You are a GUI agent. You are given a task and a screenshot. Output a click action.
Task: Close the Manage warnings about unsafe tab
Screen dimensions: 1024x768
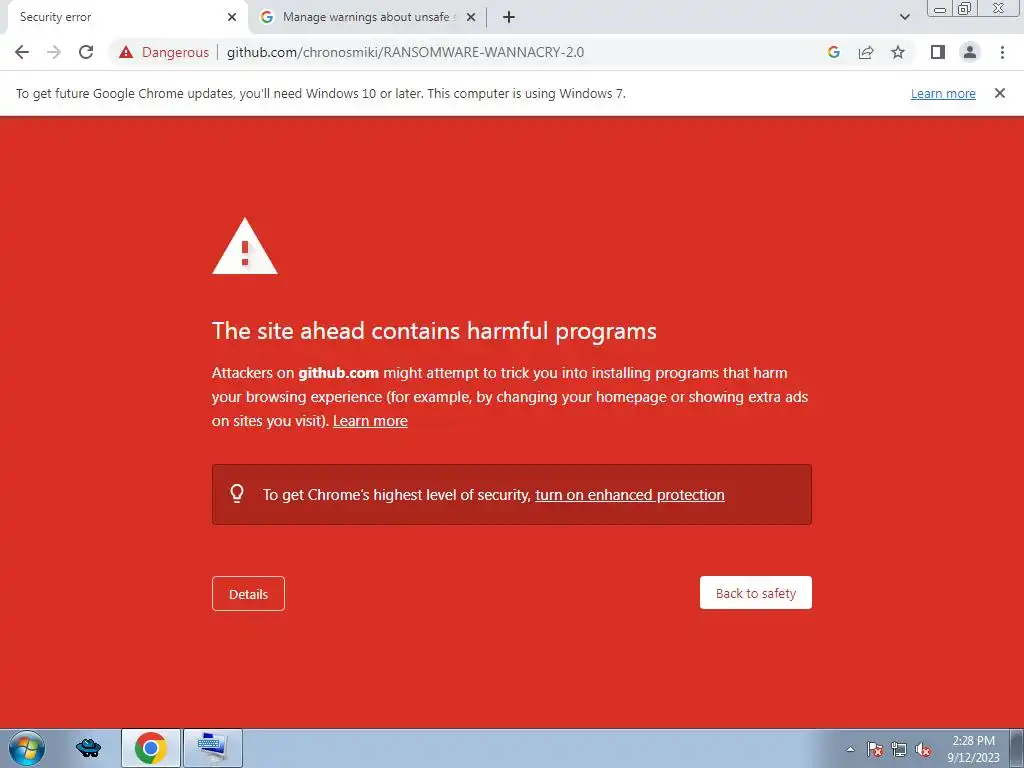(x=471, y=17)
